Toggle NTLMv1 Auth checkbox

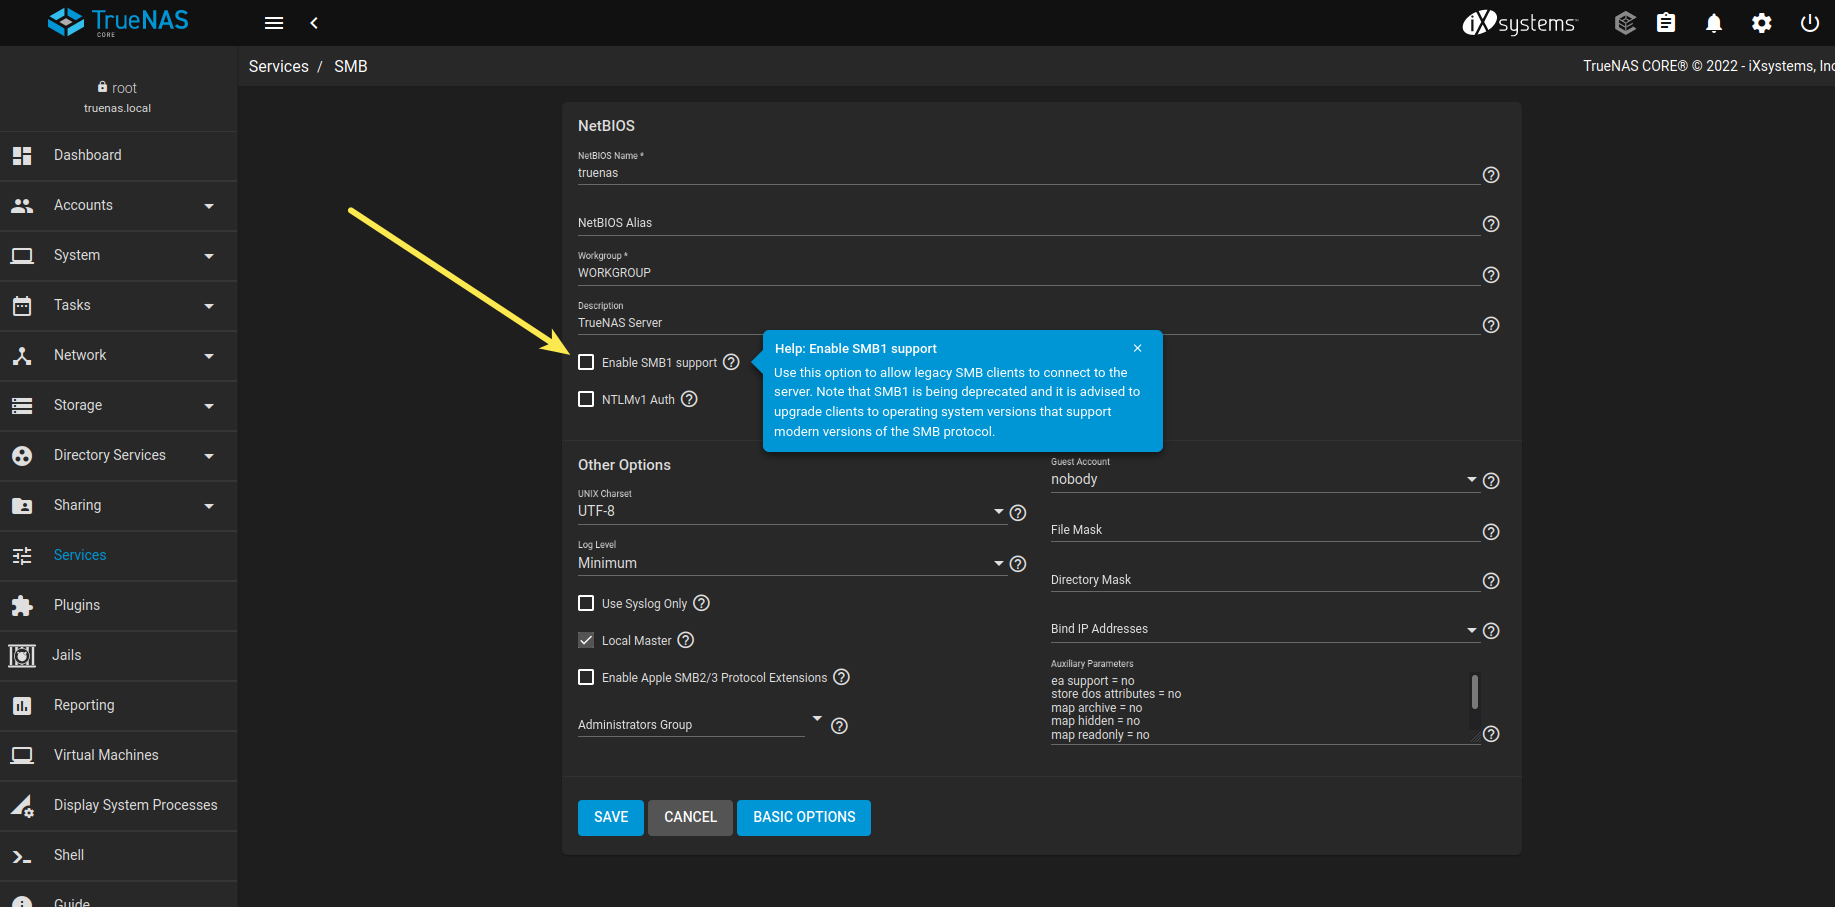[586, 399]
